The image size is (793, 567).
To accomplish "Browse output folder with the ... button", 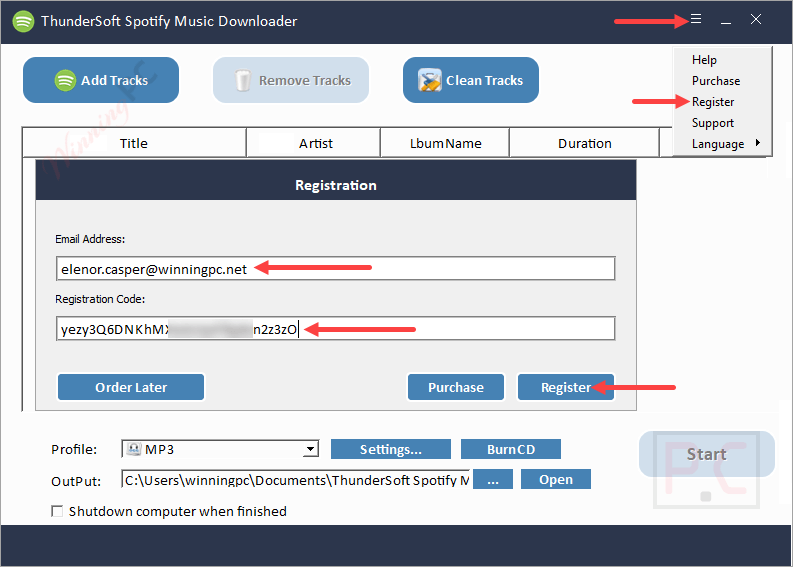I will pos(493,479).
